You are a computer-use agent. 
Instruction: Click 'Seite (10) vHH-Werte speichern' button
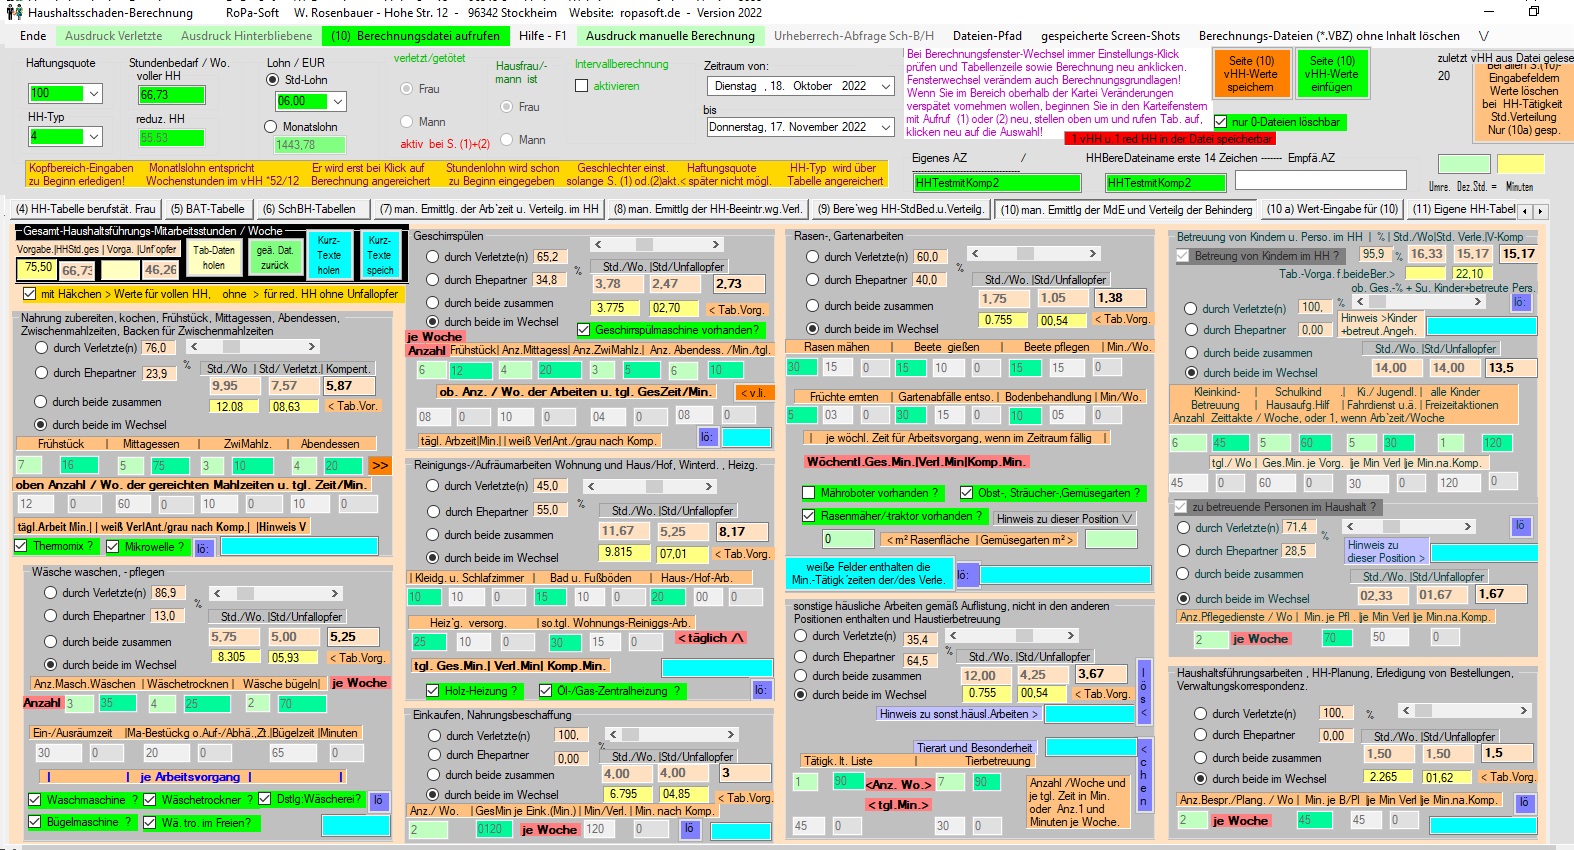[1250, 74]
